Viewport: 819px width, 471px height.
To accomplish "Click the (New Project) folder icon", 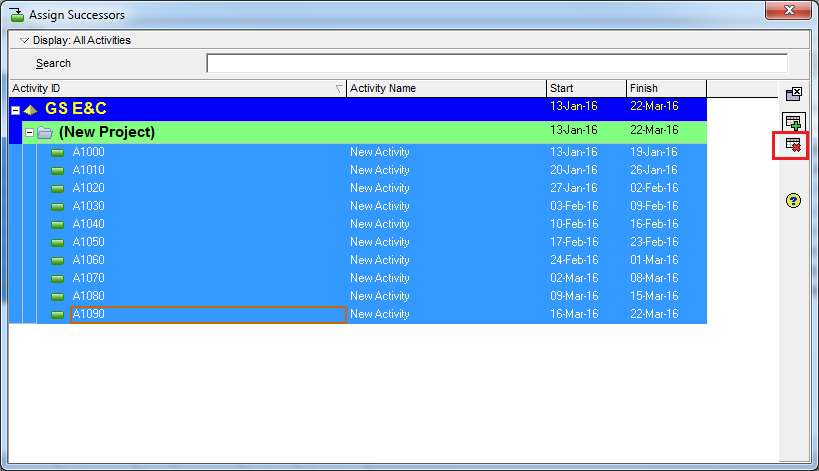I will (45, 133).
